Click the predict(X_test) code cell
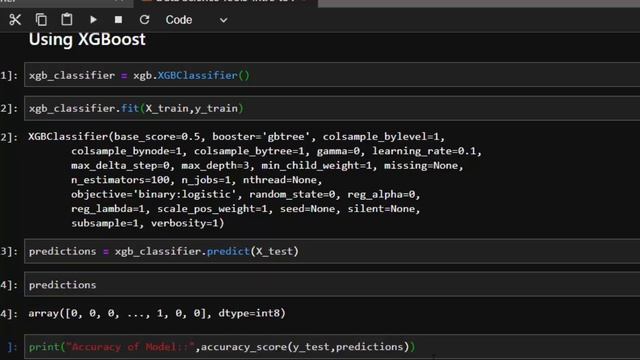The image size is (640, 360). click(x=332, y=251)
